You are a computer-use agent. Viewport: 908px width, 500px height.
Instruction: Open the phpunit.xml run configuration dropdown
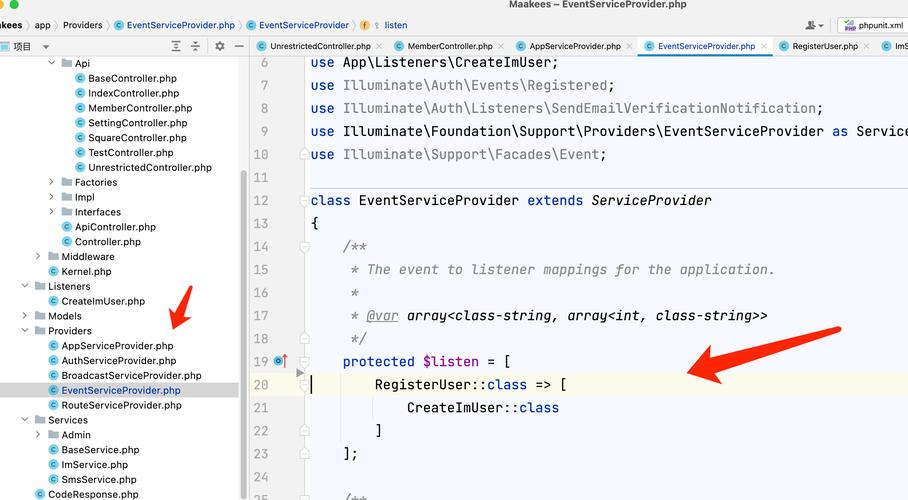[x=872, y=25]
